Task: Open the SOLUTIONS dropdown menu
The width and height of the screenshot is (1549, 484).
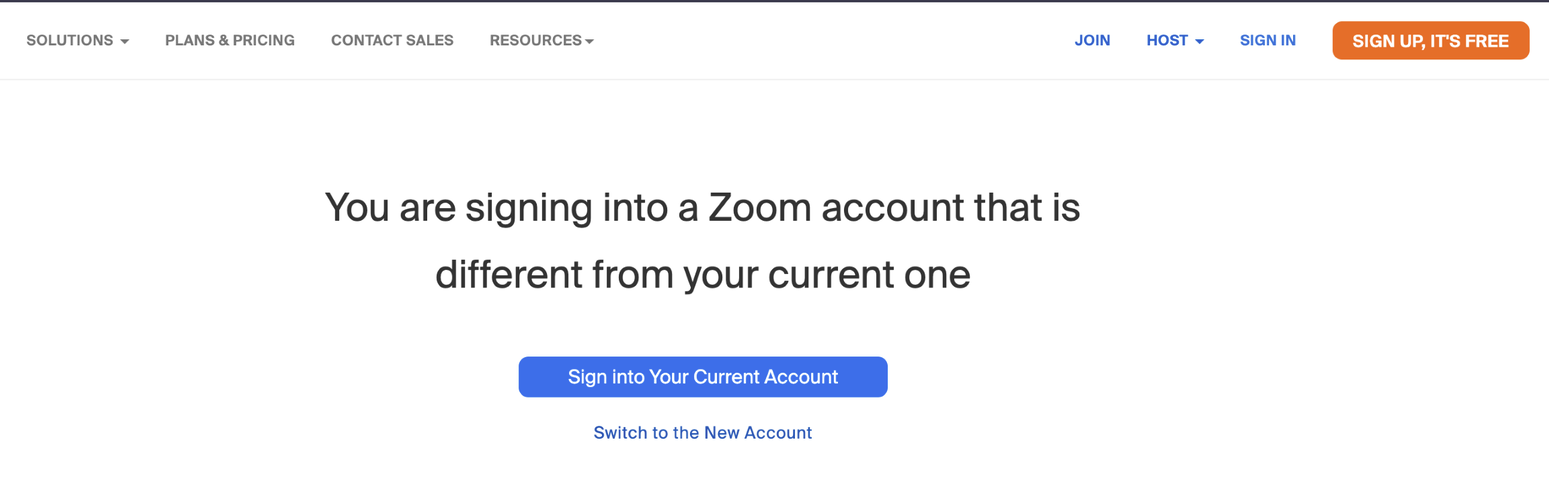Action: pyautogui.click(x=70, y=41)
